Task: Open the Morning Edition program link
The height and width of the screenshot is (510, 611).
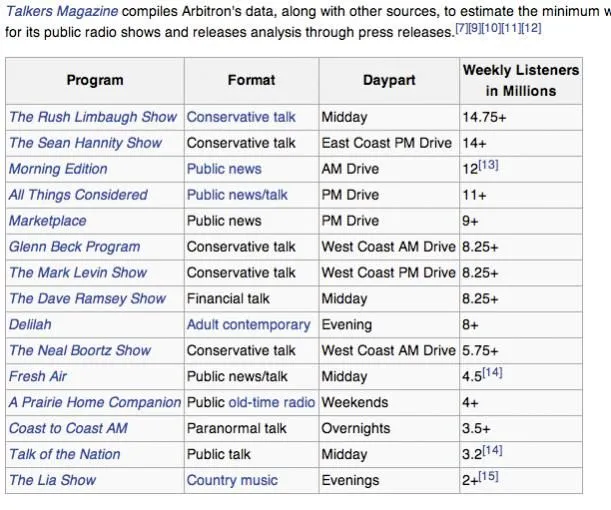Action: [x=58, y=169]
